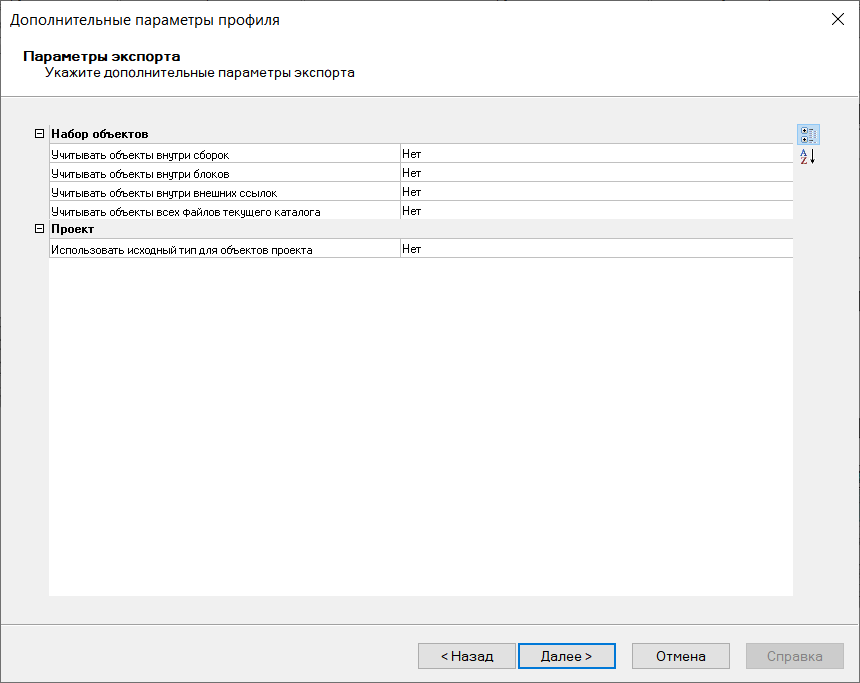Viewport: 860px width, 683px height.
Task: Cancel the wizard with Отмена
Action: (x=681, y=656)
